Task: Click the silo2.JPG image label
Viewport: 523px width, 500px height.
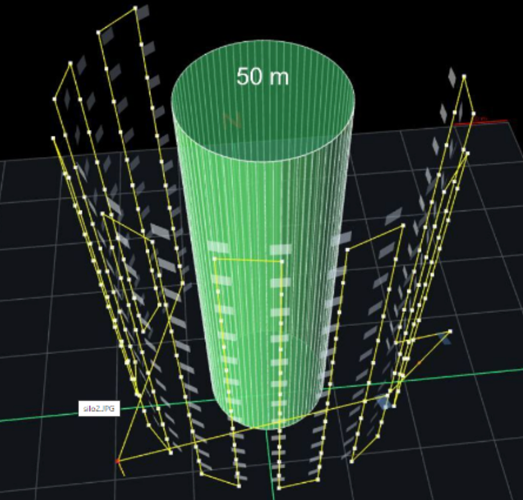Action: (99, 409)
